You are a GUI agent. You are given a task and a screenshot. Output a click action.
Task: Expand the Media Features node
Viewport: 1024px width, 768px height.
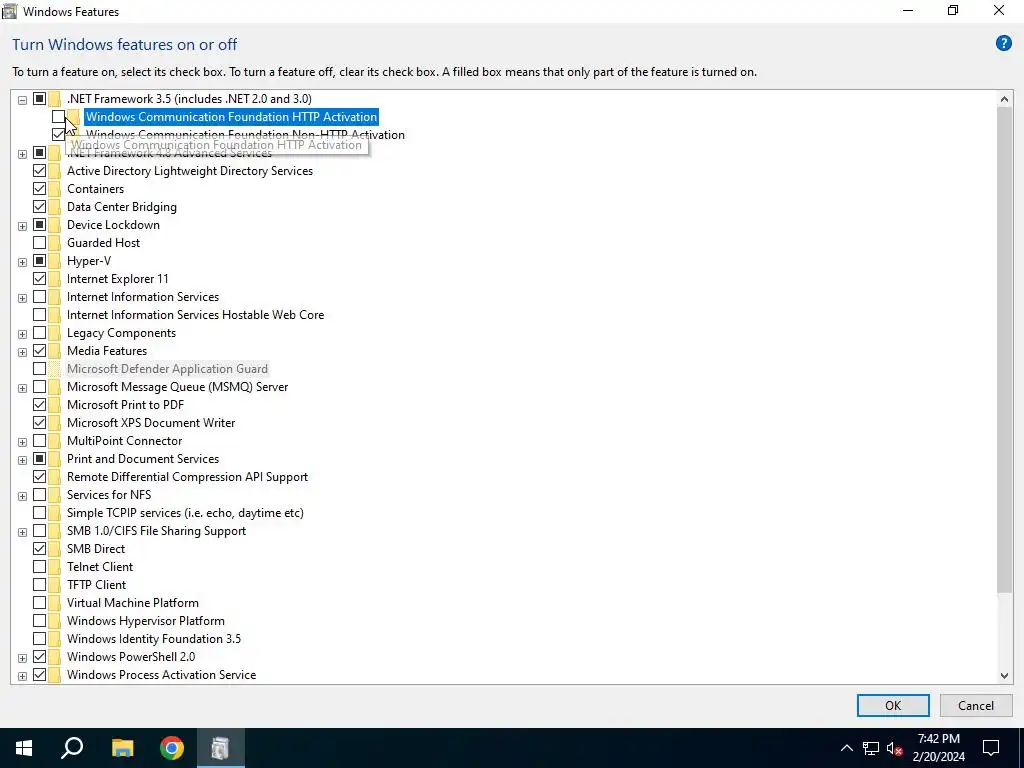[22, 352]
